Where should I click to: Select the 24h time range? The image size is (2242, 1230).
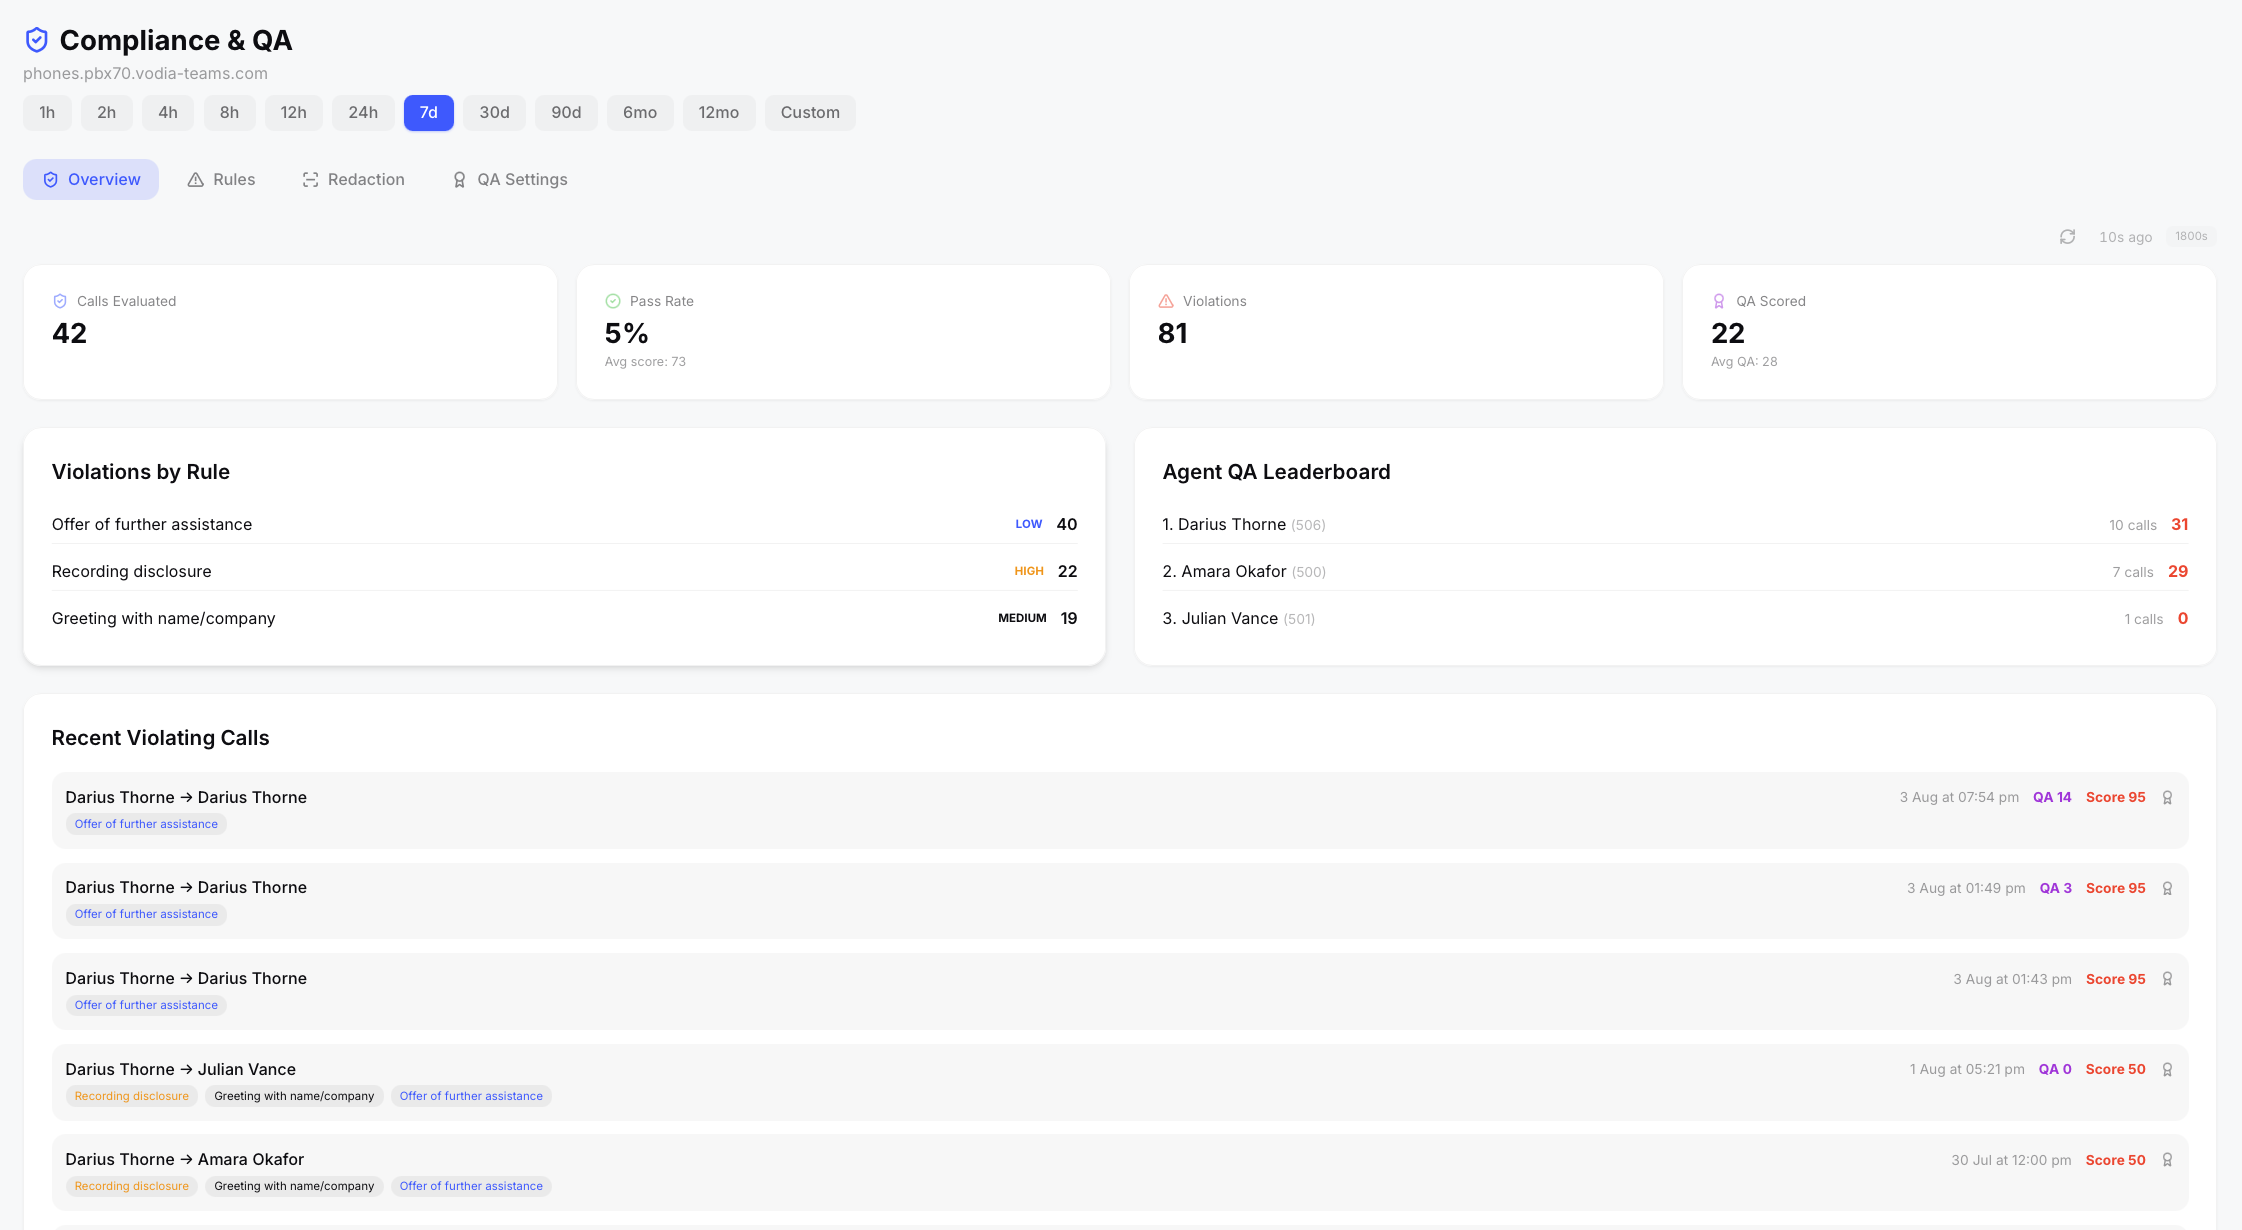pos(363,113)
